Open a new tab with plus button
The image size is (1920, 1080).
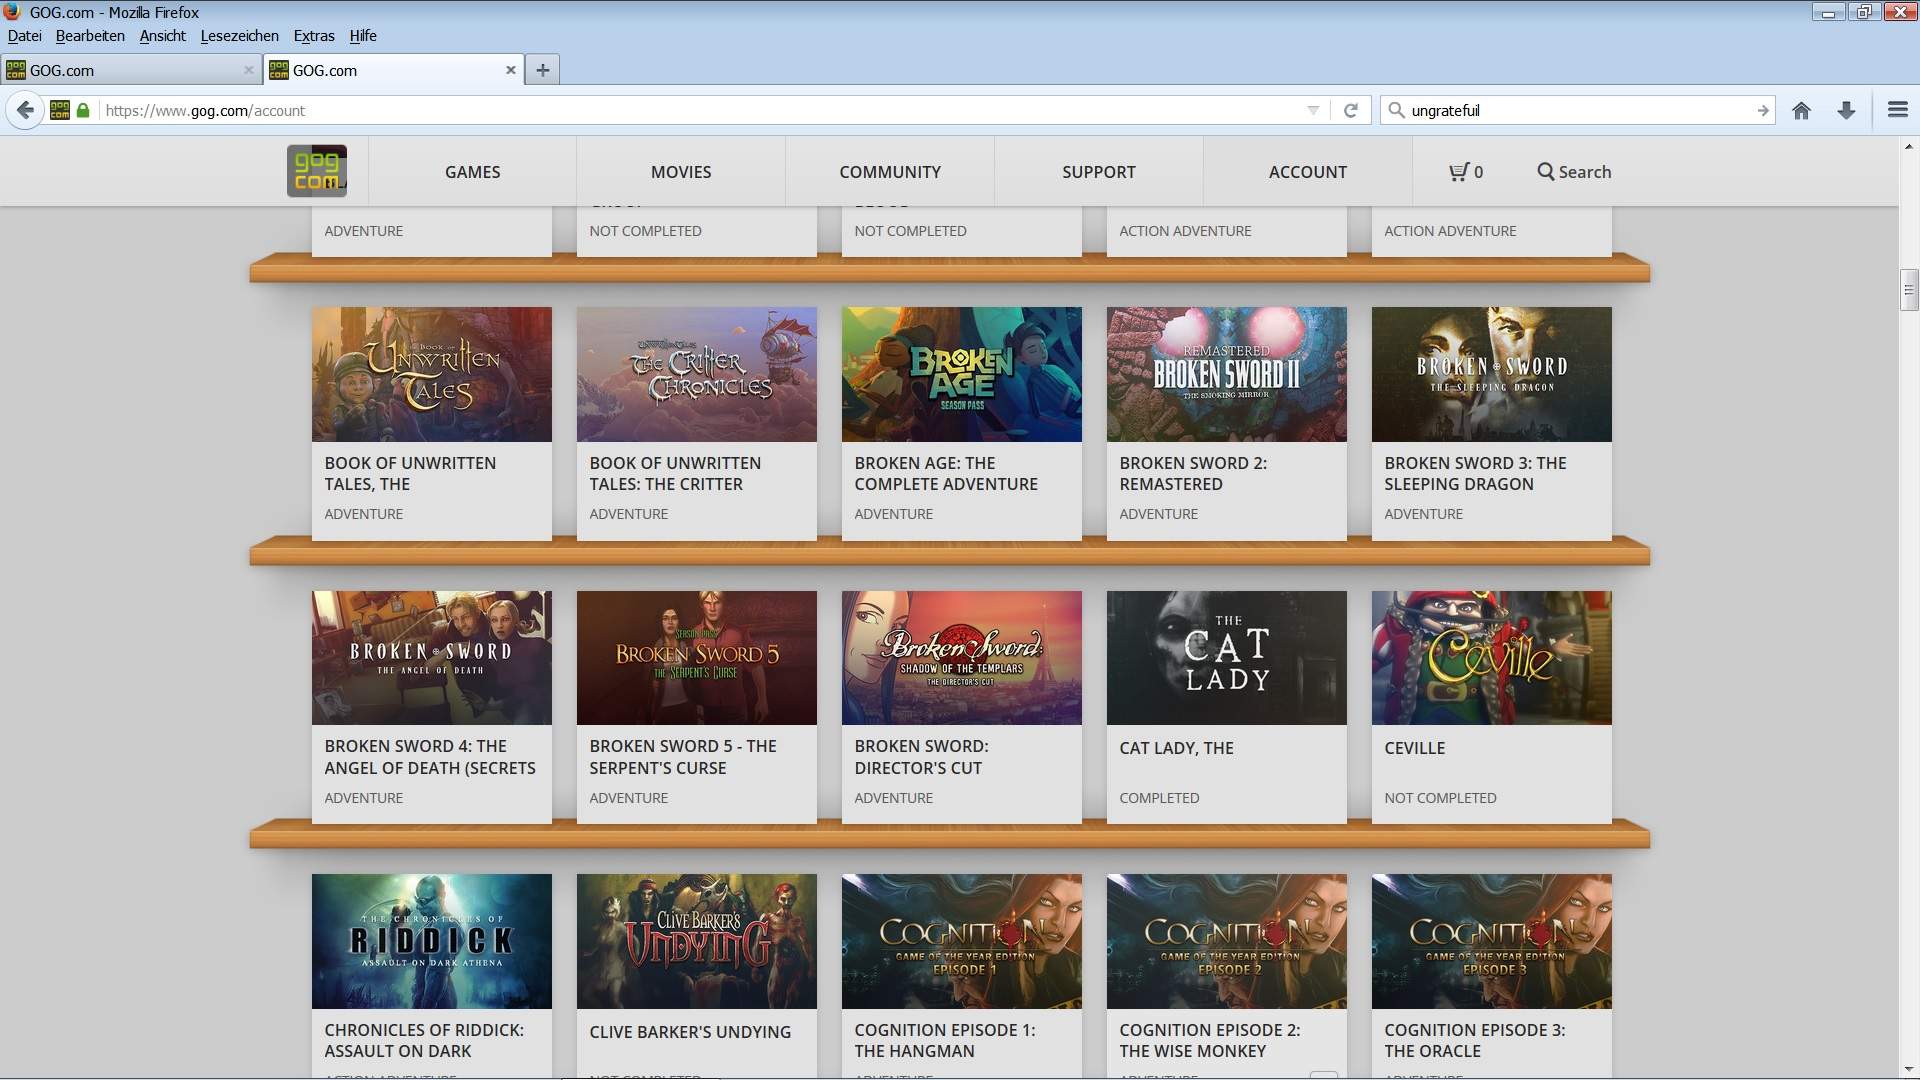[542, 70]
